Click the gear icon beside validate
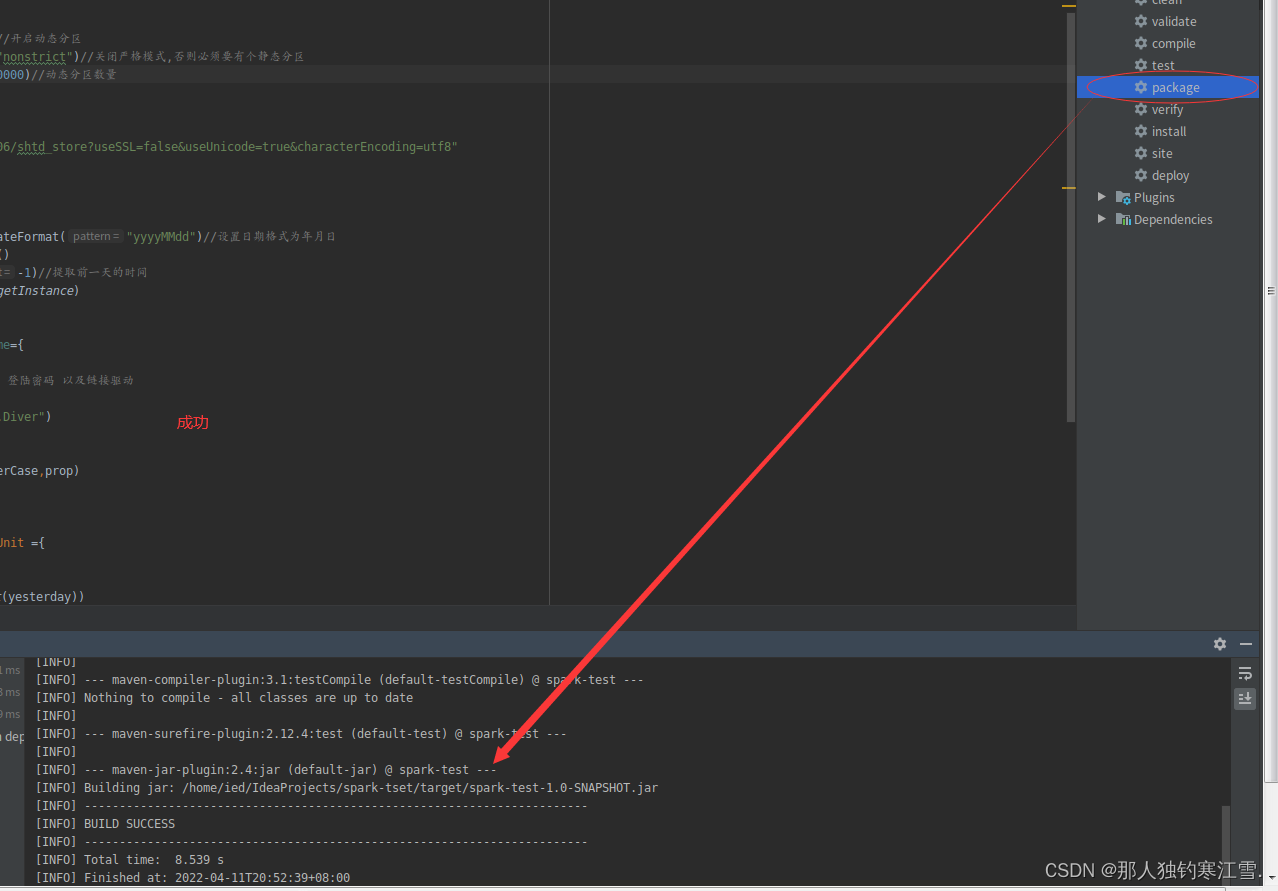 (x=1141, y=21)
